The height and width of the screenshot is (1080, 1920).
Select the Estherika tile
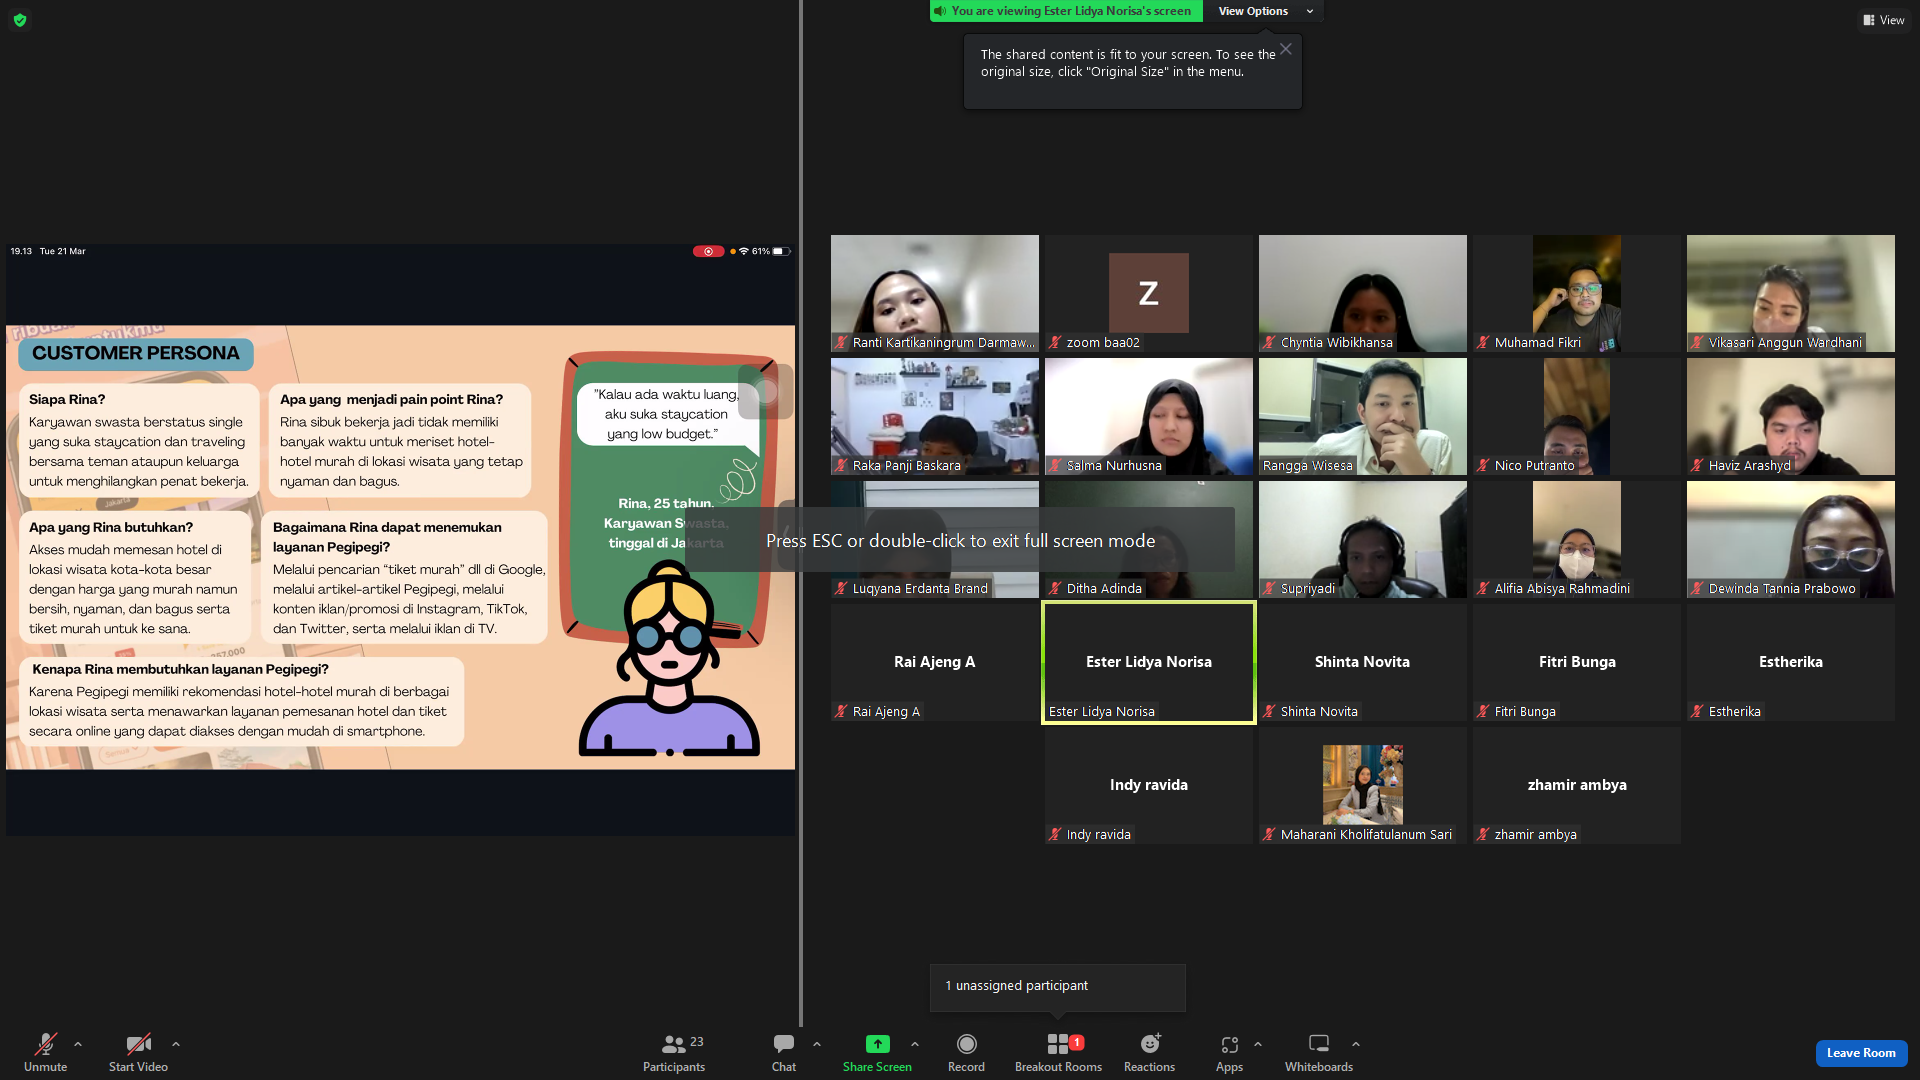click(x=1791, y=662)
